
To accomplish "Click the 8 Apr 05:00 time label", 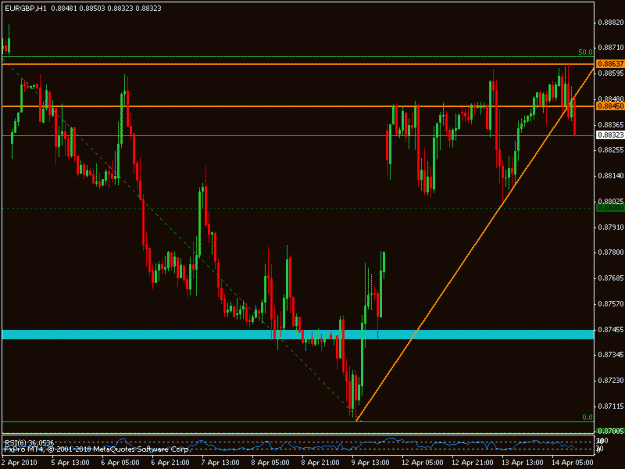I will click(270, 463).
